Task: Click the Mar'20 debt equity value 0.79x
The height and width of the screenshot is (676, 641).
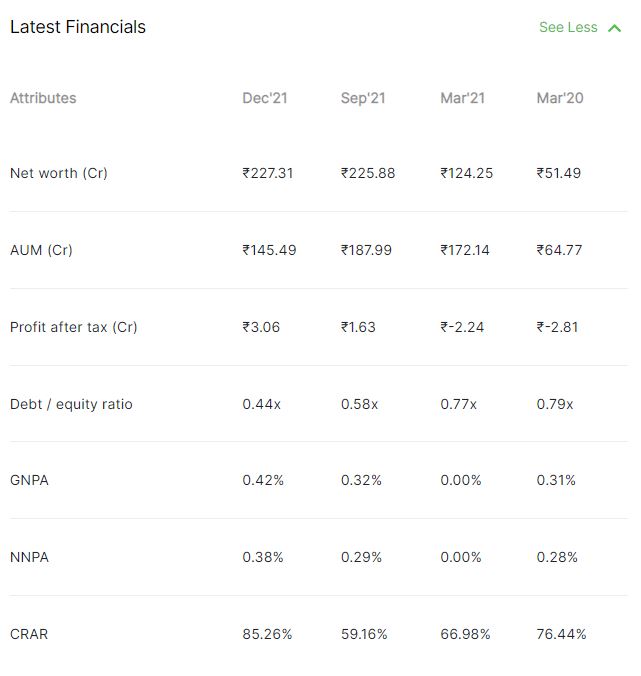Action: coord(555,404)
